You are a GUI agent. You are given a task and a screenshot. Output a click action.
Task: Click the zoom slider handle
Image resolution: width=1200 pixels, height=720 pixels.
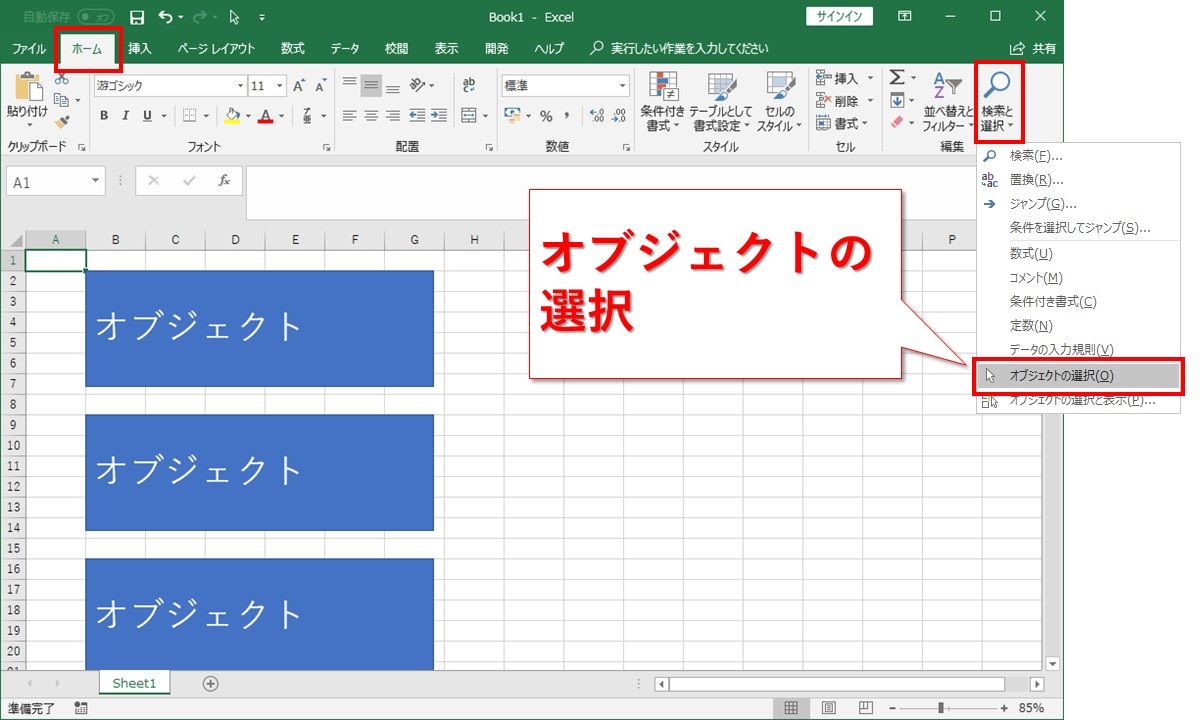click(940, 708)
